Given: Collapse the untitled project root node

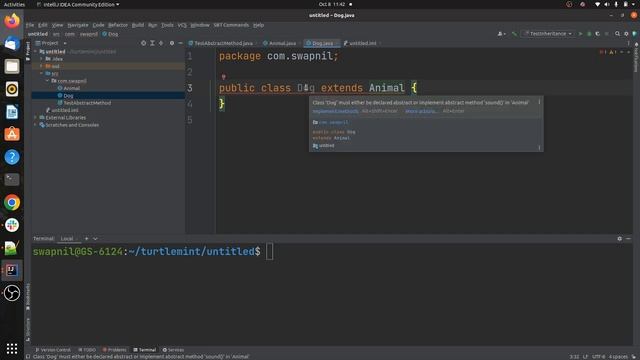Looking at the screenshot, I should pos(36,51).
